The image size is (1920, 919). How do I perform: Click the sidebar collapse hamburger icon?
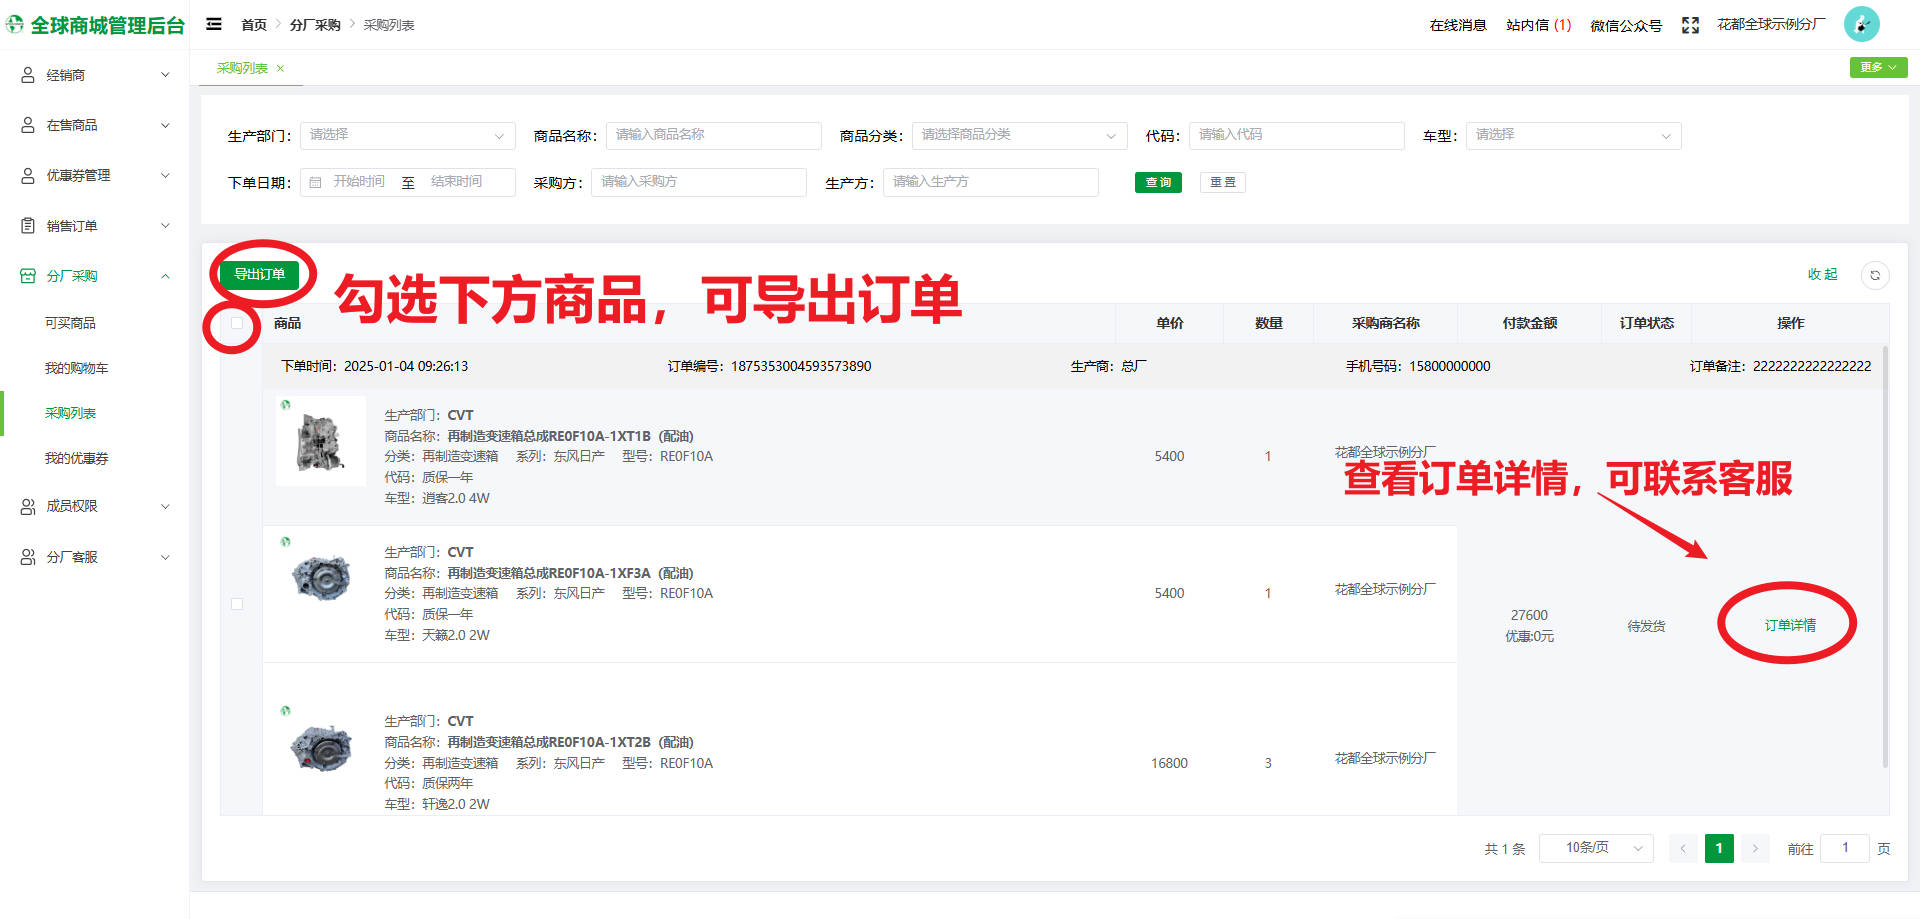[x=214, y=24]
